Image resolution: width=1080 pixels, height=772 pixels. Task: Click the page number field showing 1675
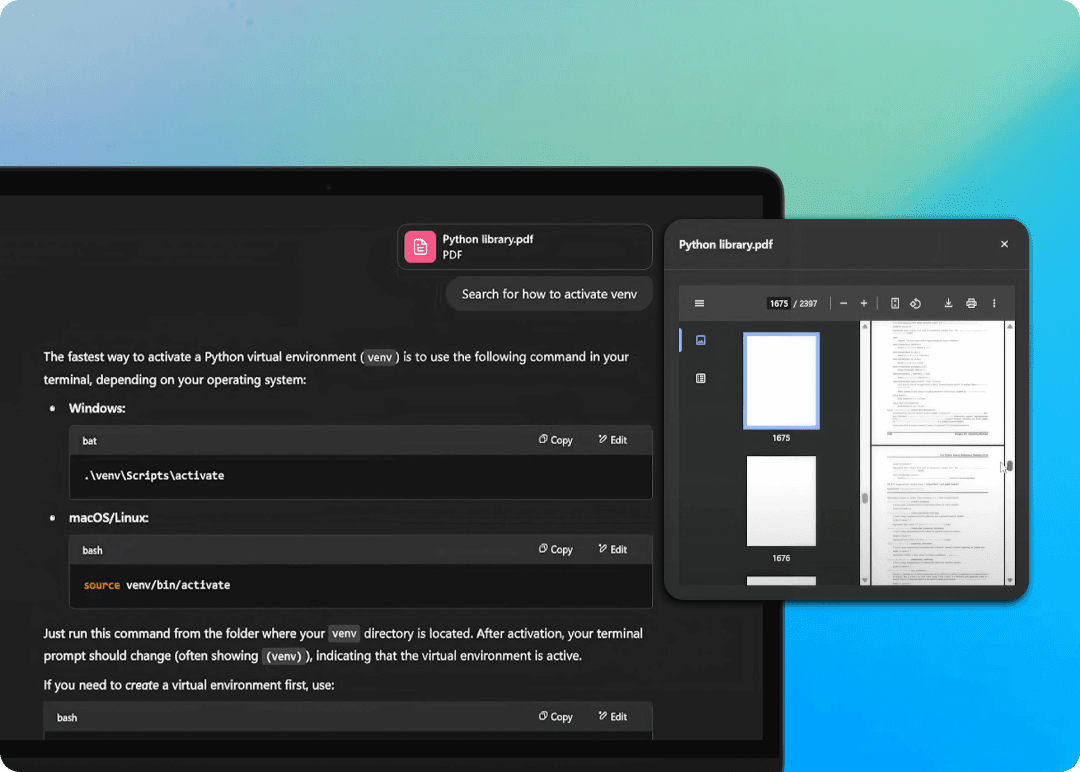[779, 304]
